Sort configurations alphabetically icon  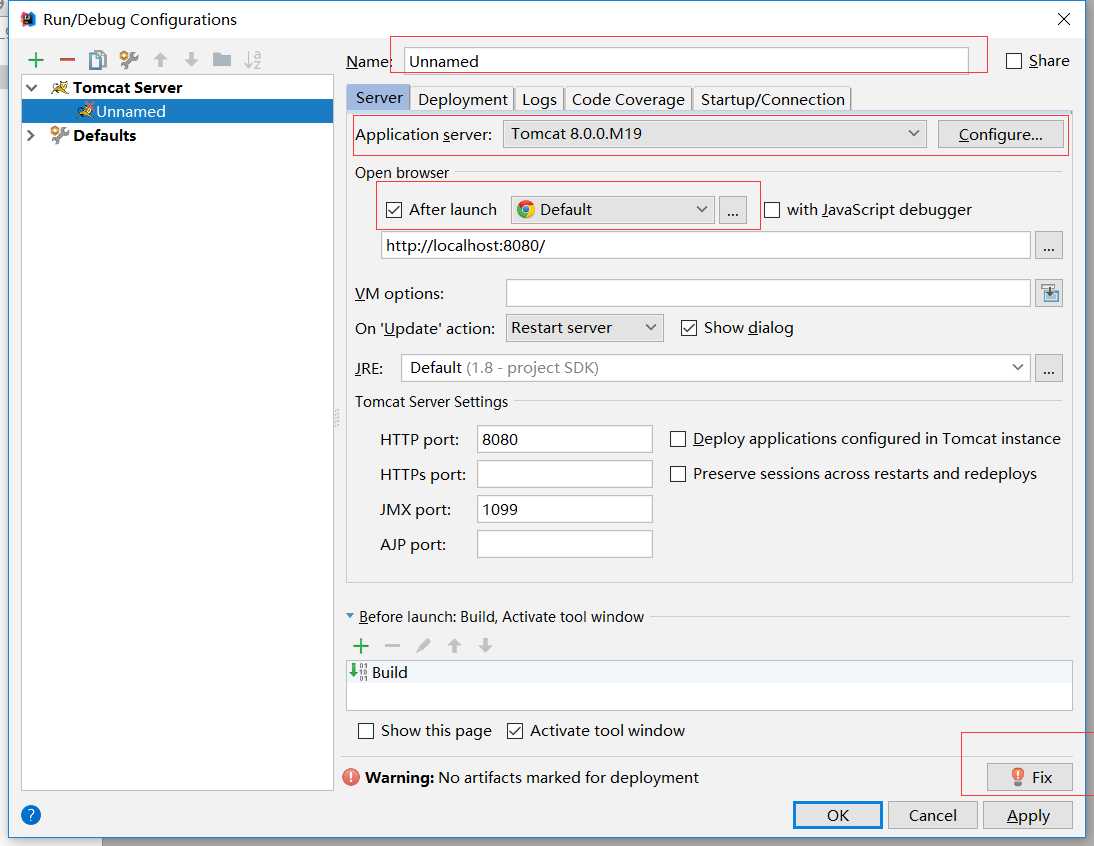(253, 60)
